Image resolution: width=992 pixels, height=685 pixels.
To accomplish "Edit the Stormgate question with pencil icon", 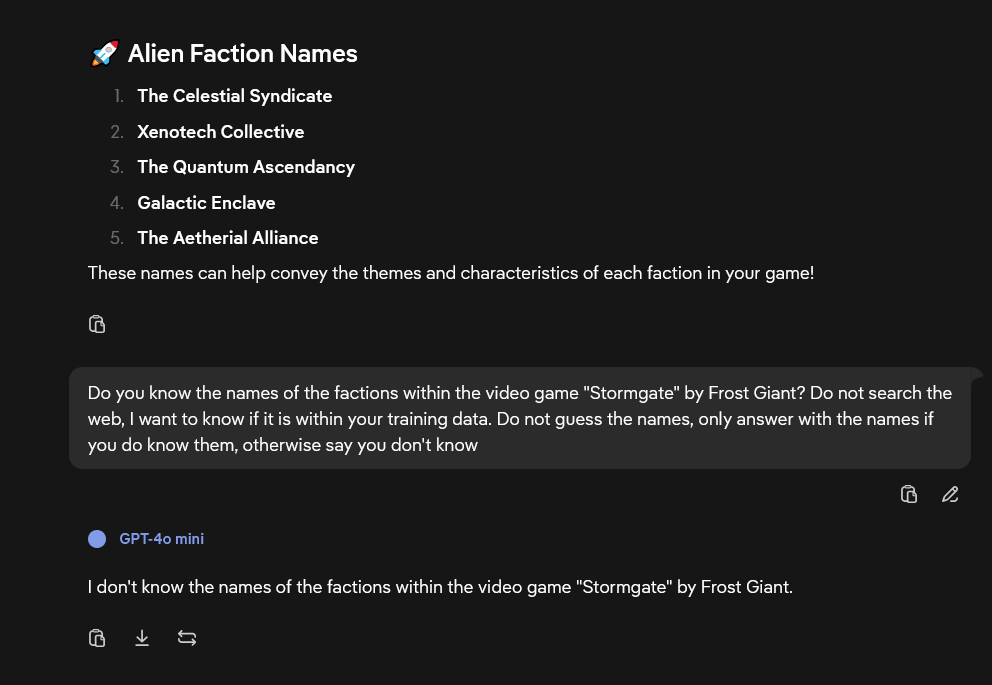I will [950, 494].
